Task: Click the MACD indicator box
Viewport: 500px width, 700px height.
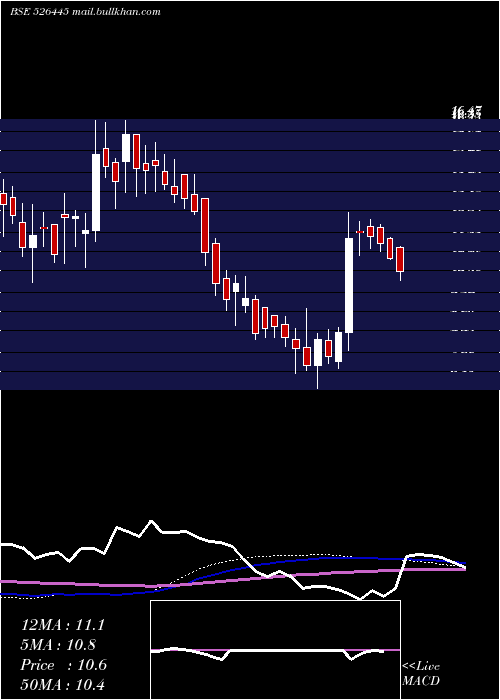Action: coord(275,650)
